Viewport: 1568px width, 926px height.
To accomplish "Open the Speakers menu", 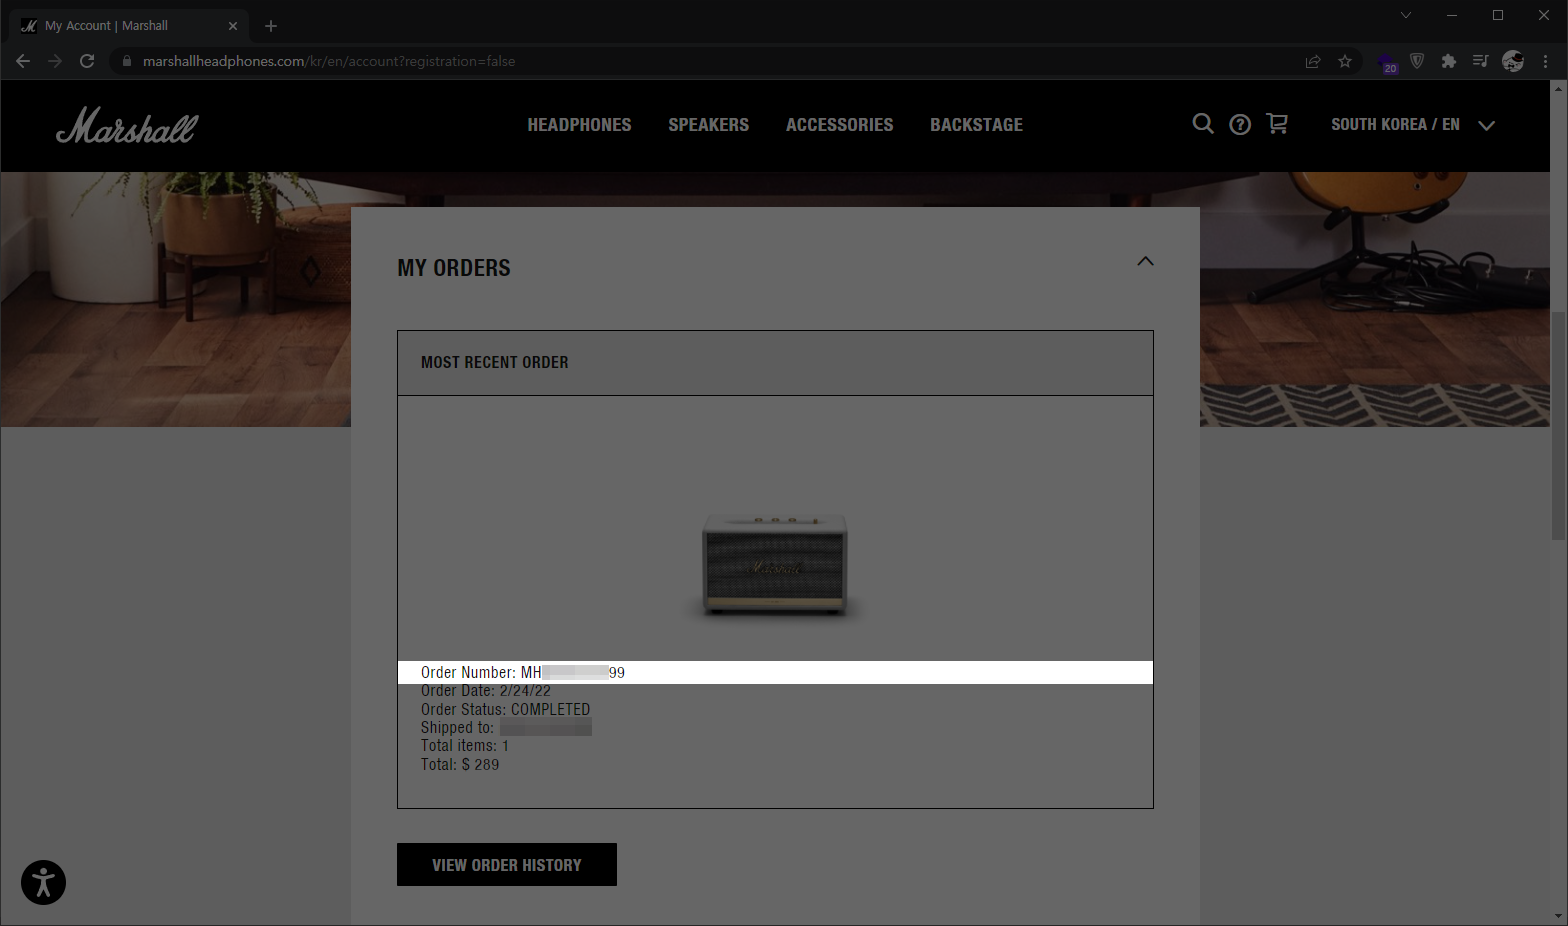I will pyautogui.click(x=709, y=125).
